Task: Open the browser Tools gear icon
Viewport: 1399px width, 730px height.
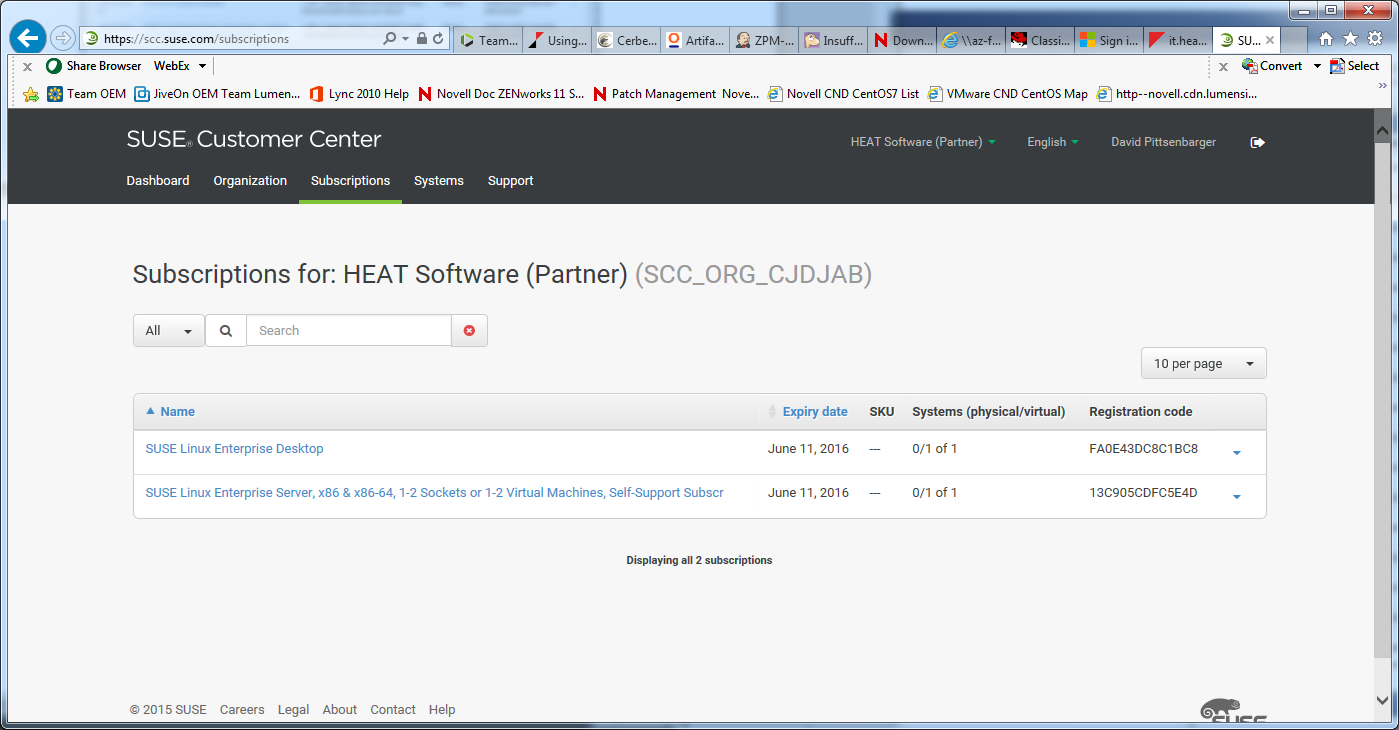Action: 1375,39
